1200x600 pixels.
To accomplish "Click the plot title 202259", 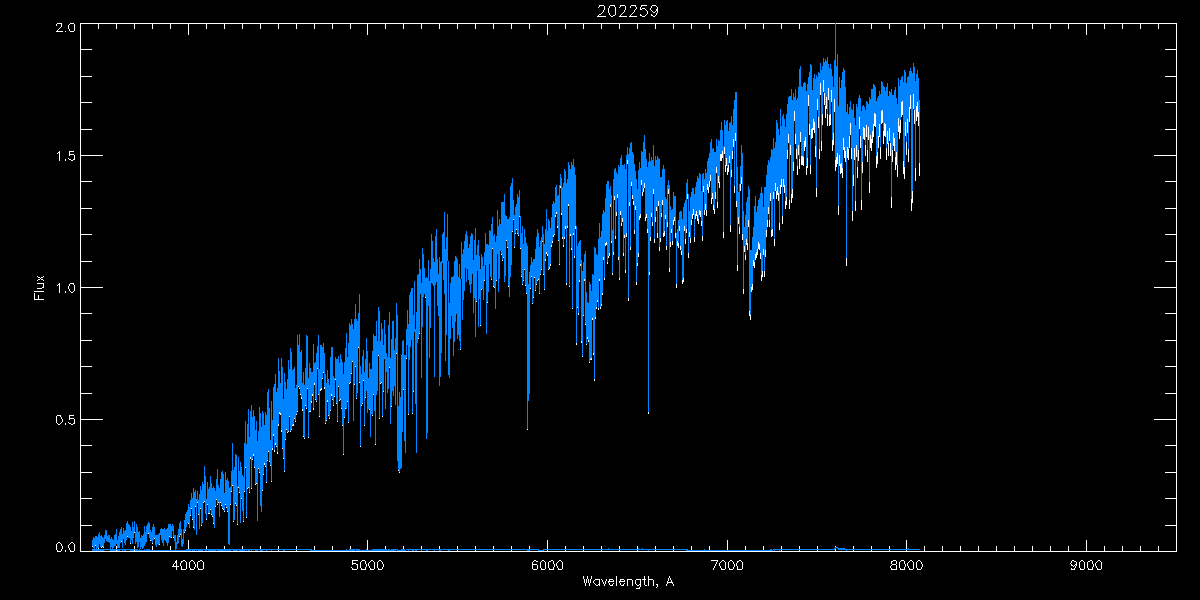I will tap(629, 11).
